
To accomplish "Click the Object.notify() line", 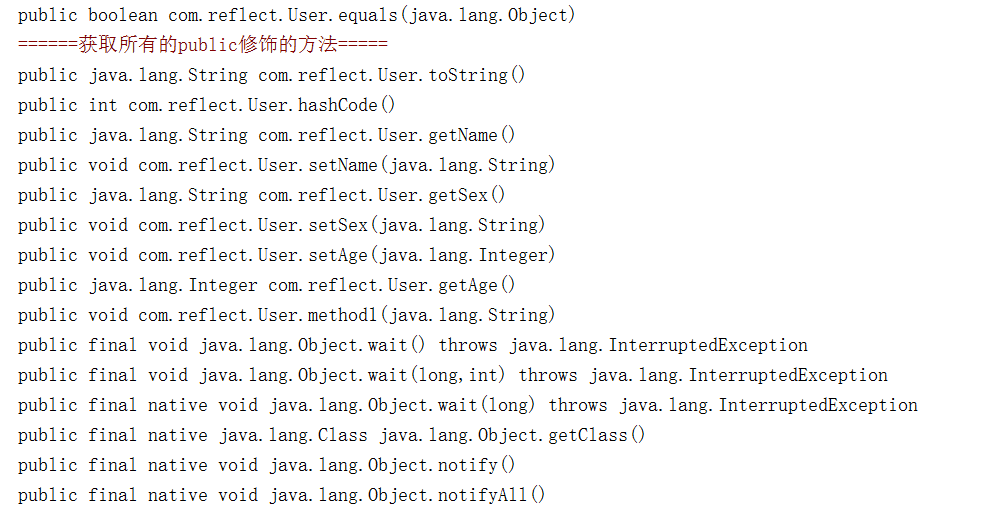I will point(266,465).
